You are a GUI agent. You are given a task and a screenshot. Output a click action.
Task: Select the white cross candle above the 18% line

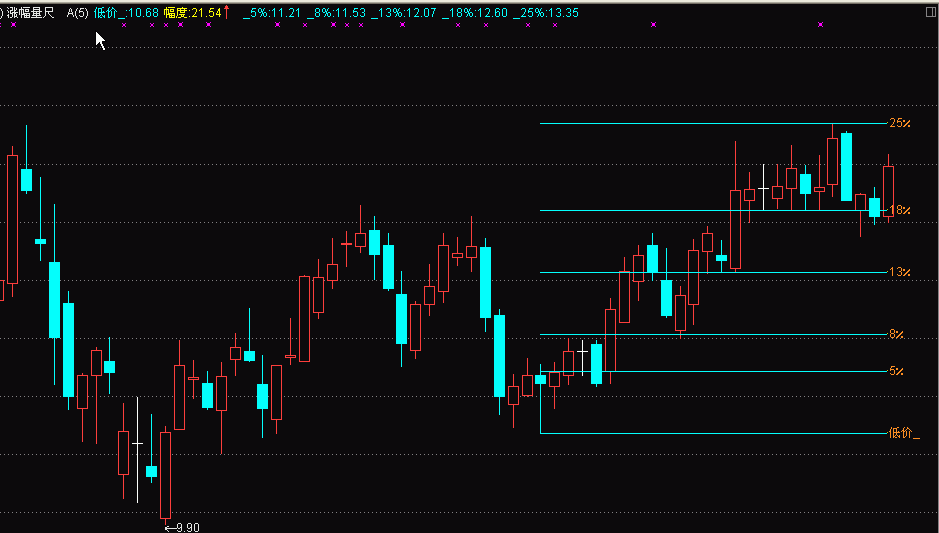coord(764,187)
